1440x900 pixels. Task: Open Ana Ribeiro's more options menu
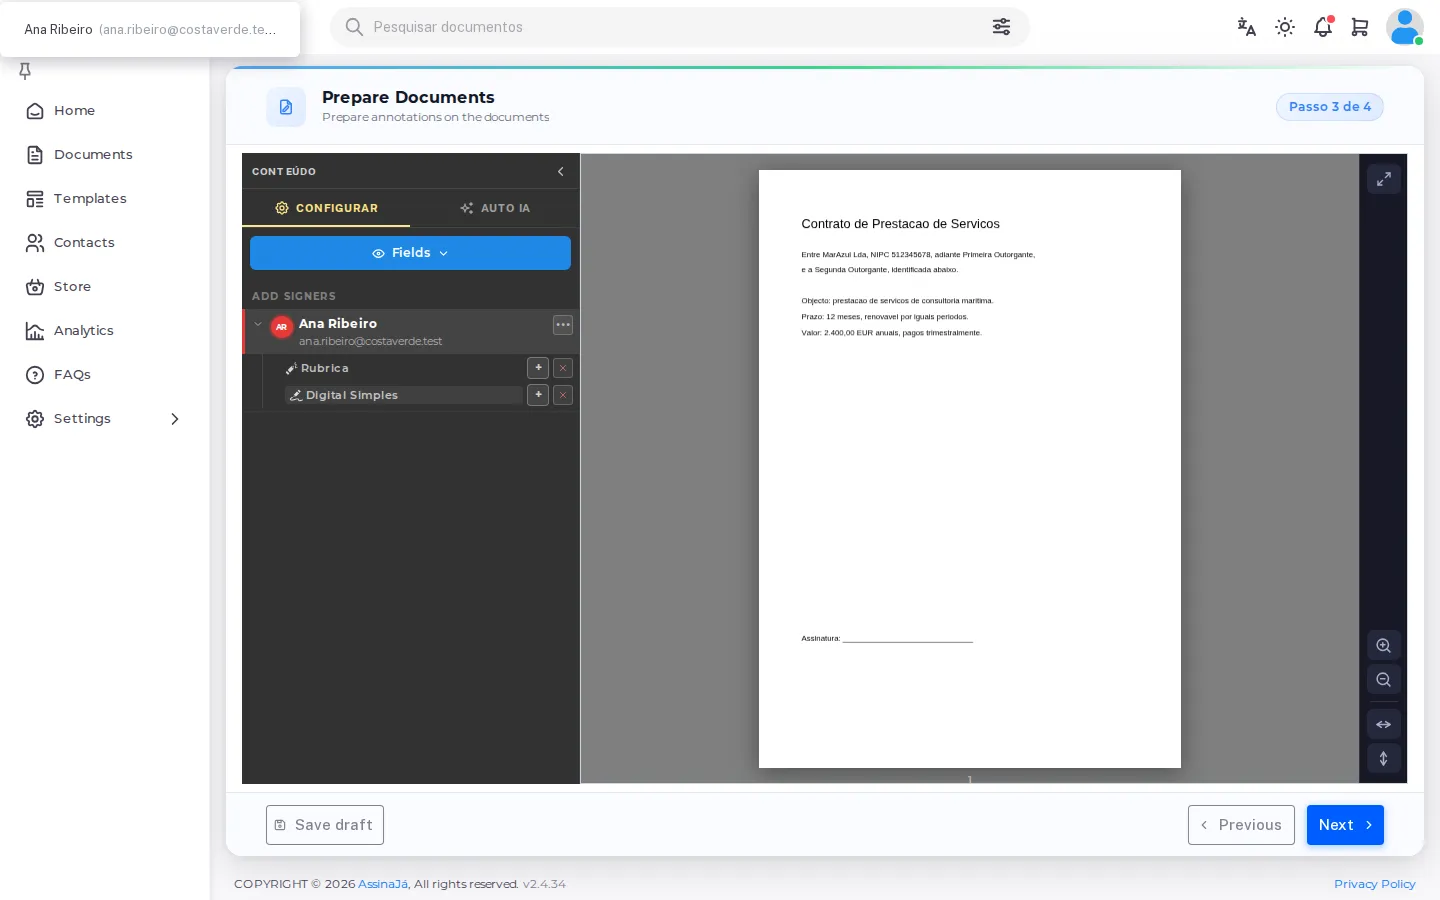point(563,325)
